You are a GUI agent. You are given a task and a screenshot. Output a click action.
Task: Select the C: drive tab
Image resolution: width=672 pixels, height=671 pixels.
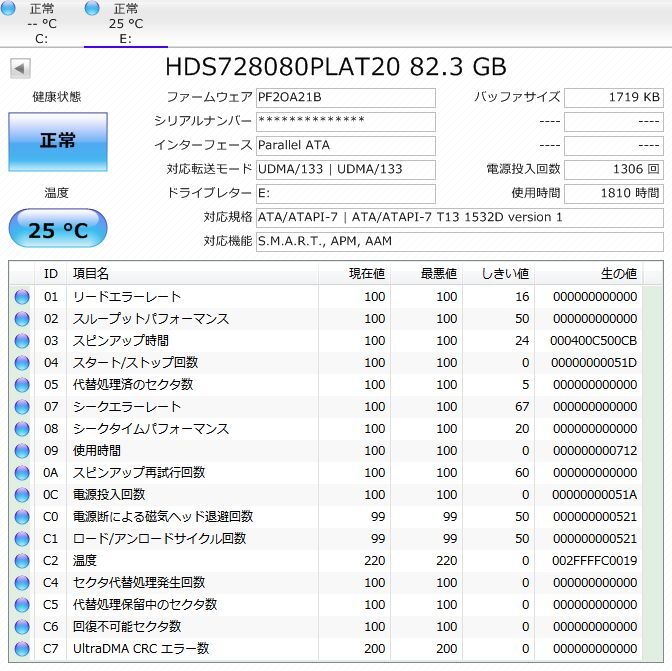click(x=41, y=23)
